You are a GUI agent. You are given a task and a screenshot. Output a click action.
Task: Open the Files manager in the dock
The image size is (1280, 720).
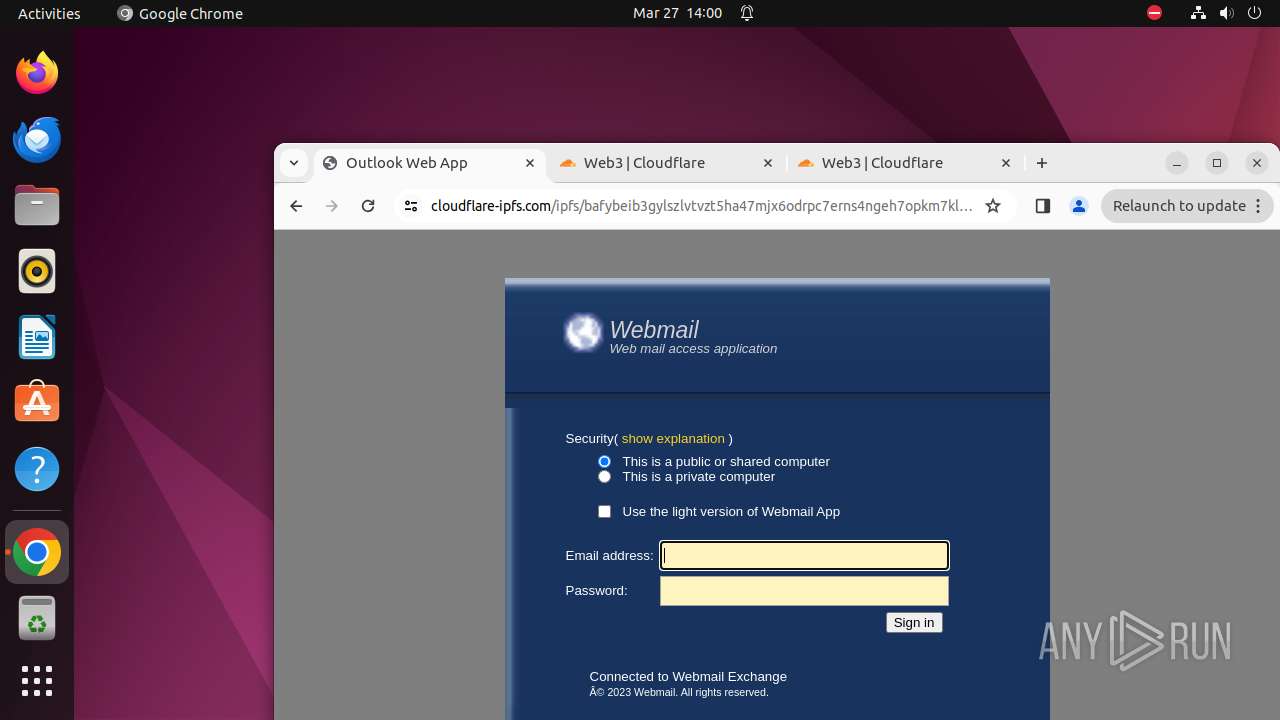(x=37, y=205)
